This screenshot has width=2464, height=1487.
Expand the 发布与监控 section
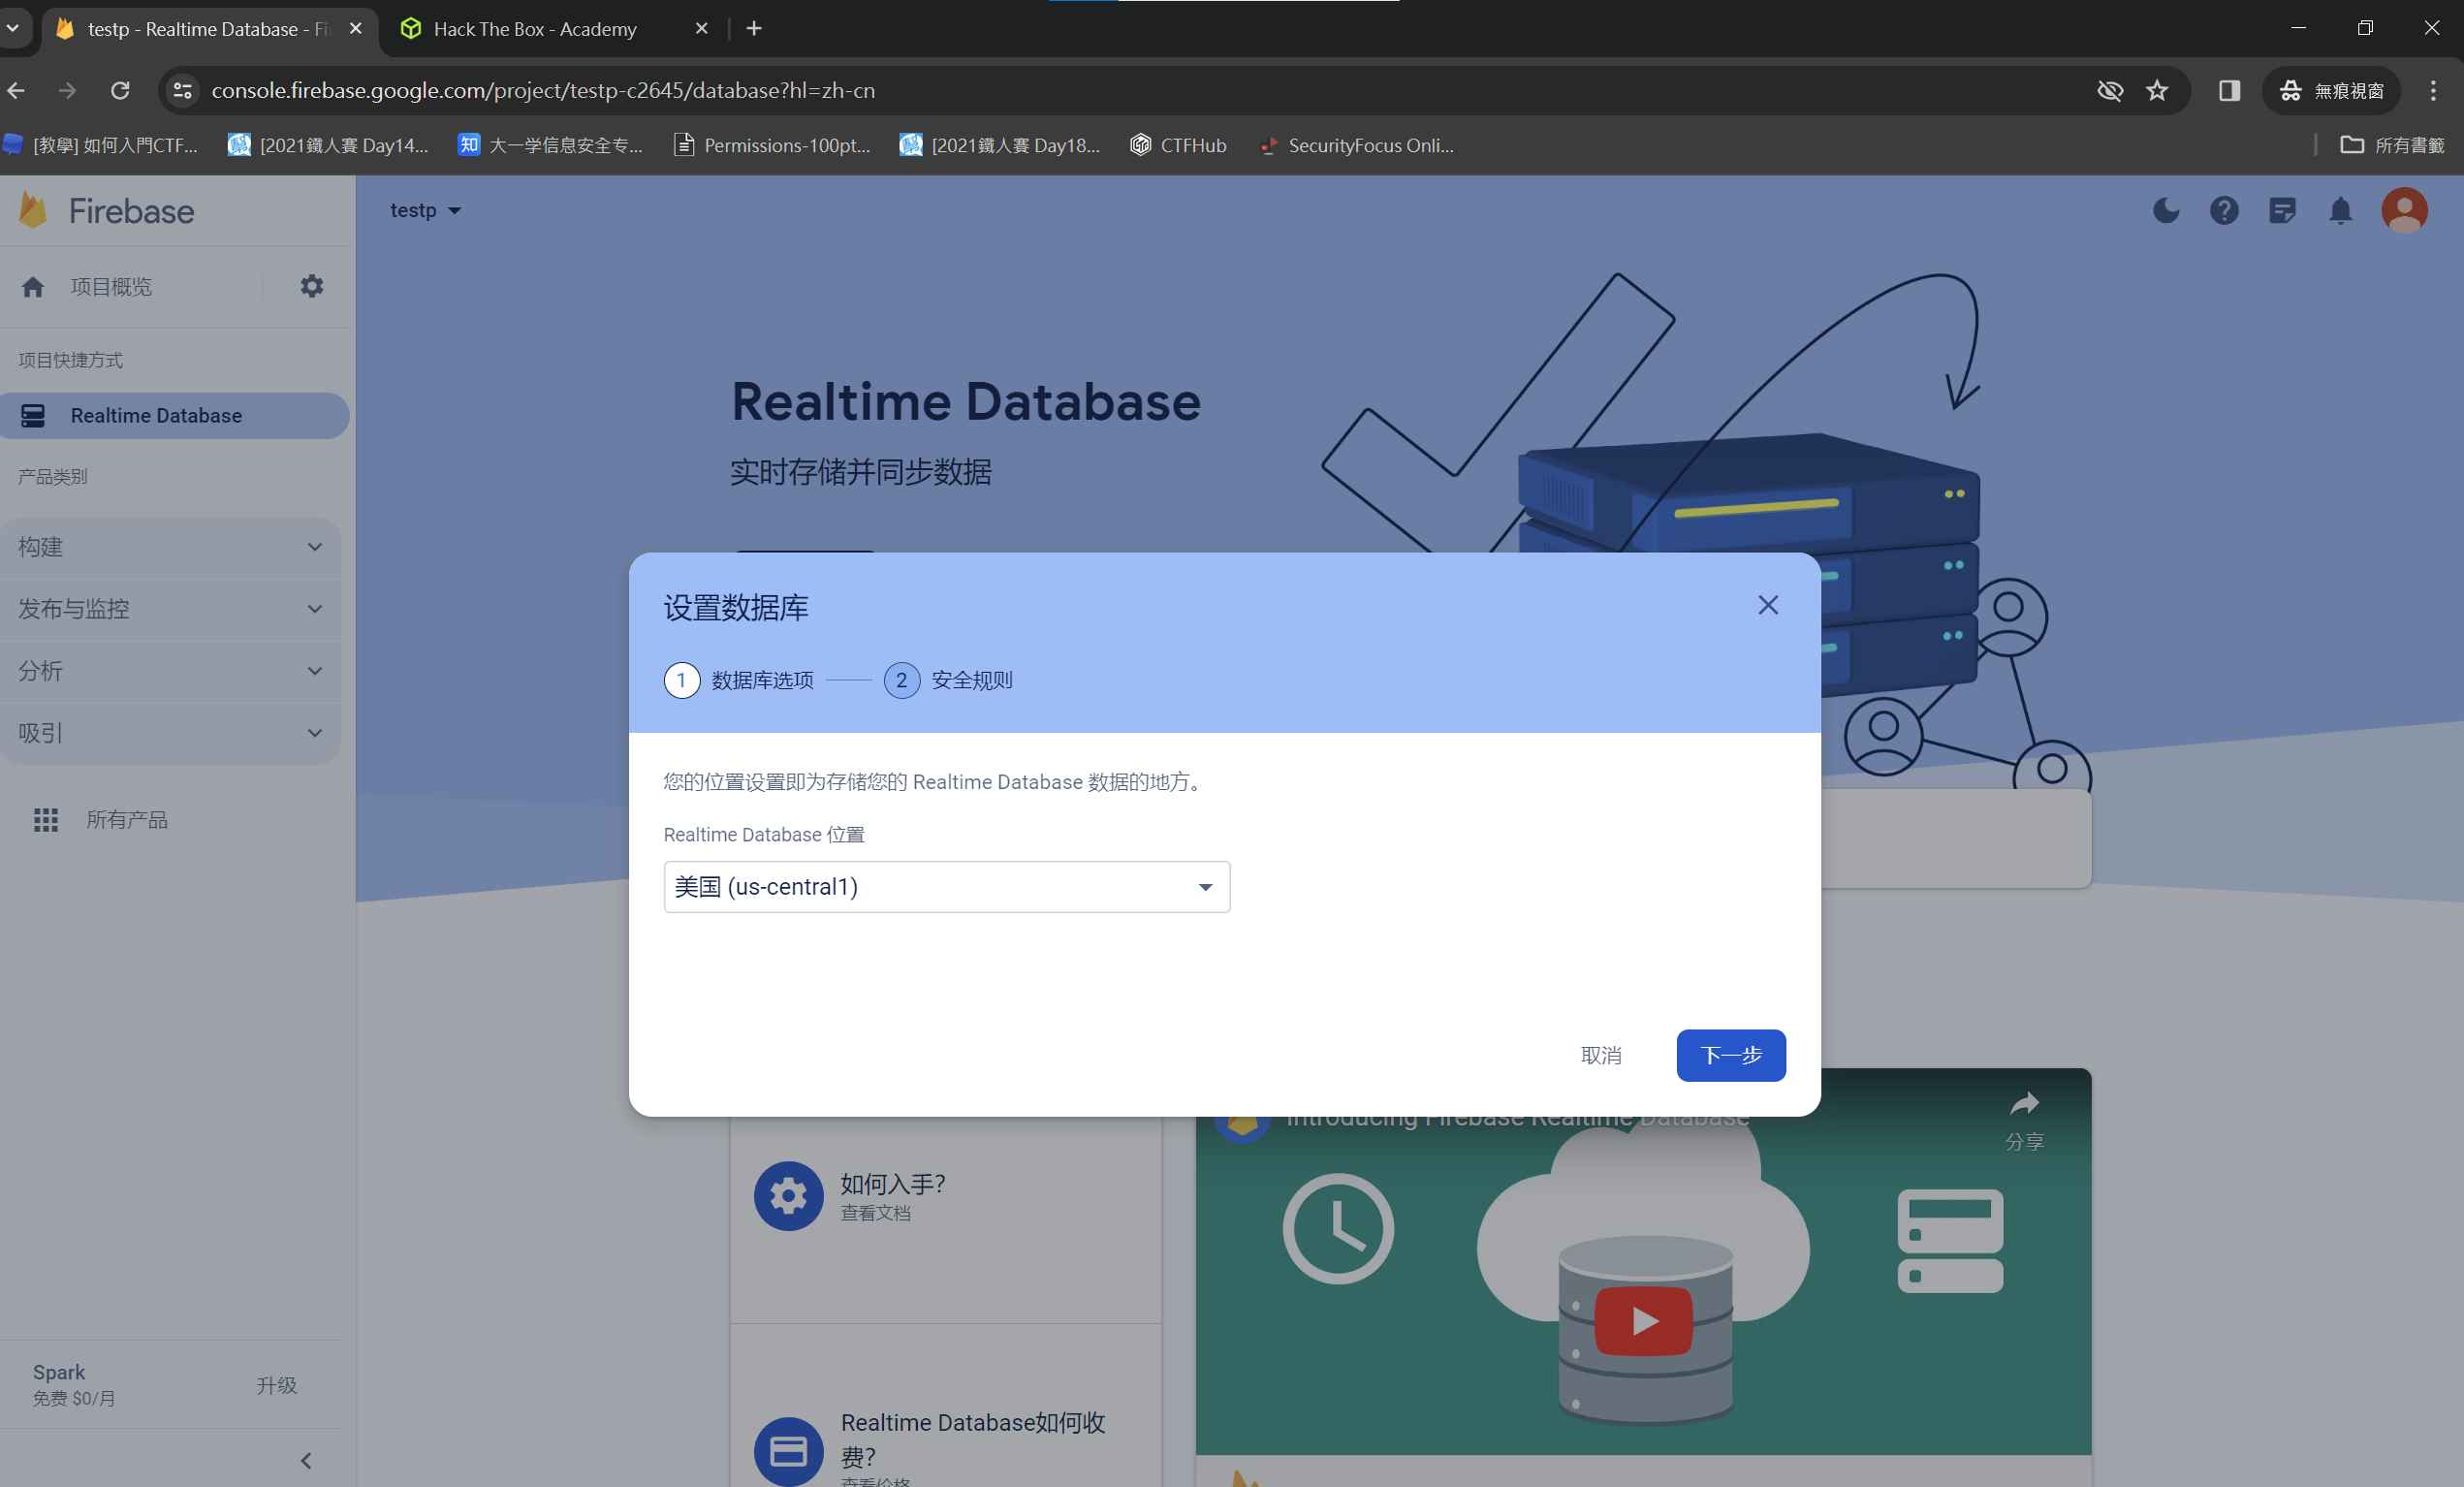click(x=170, y=609)
